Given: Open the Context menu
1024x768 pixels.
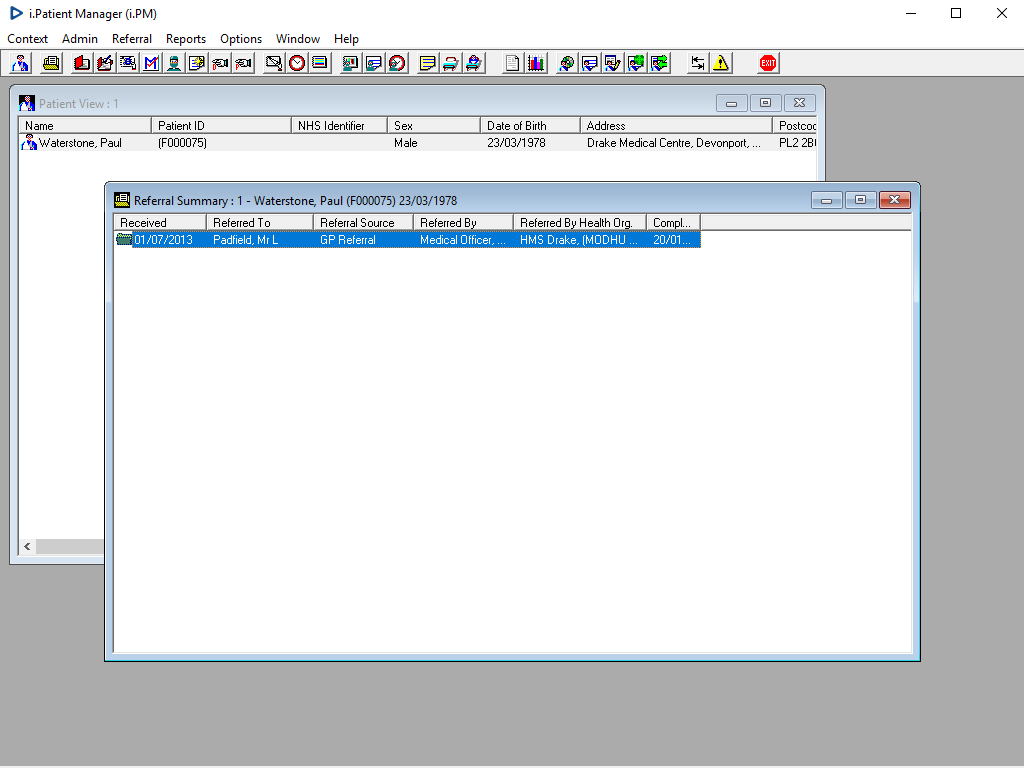Looking at the screenshot, I should (27, 39).
